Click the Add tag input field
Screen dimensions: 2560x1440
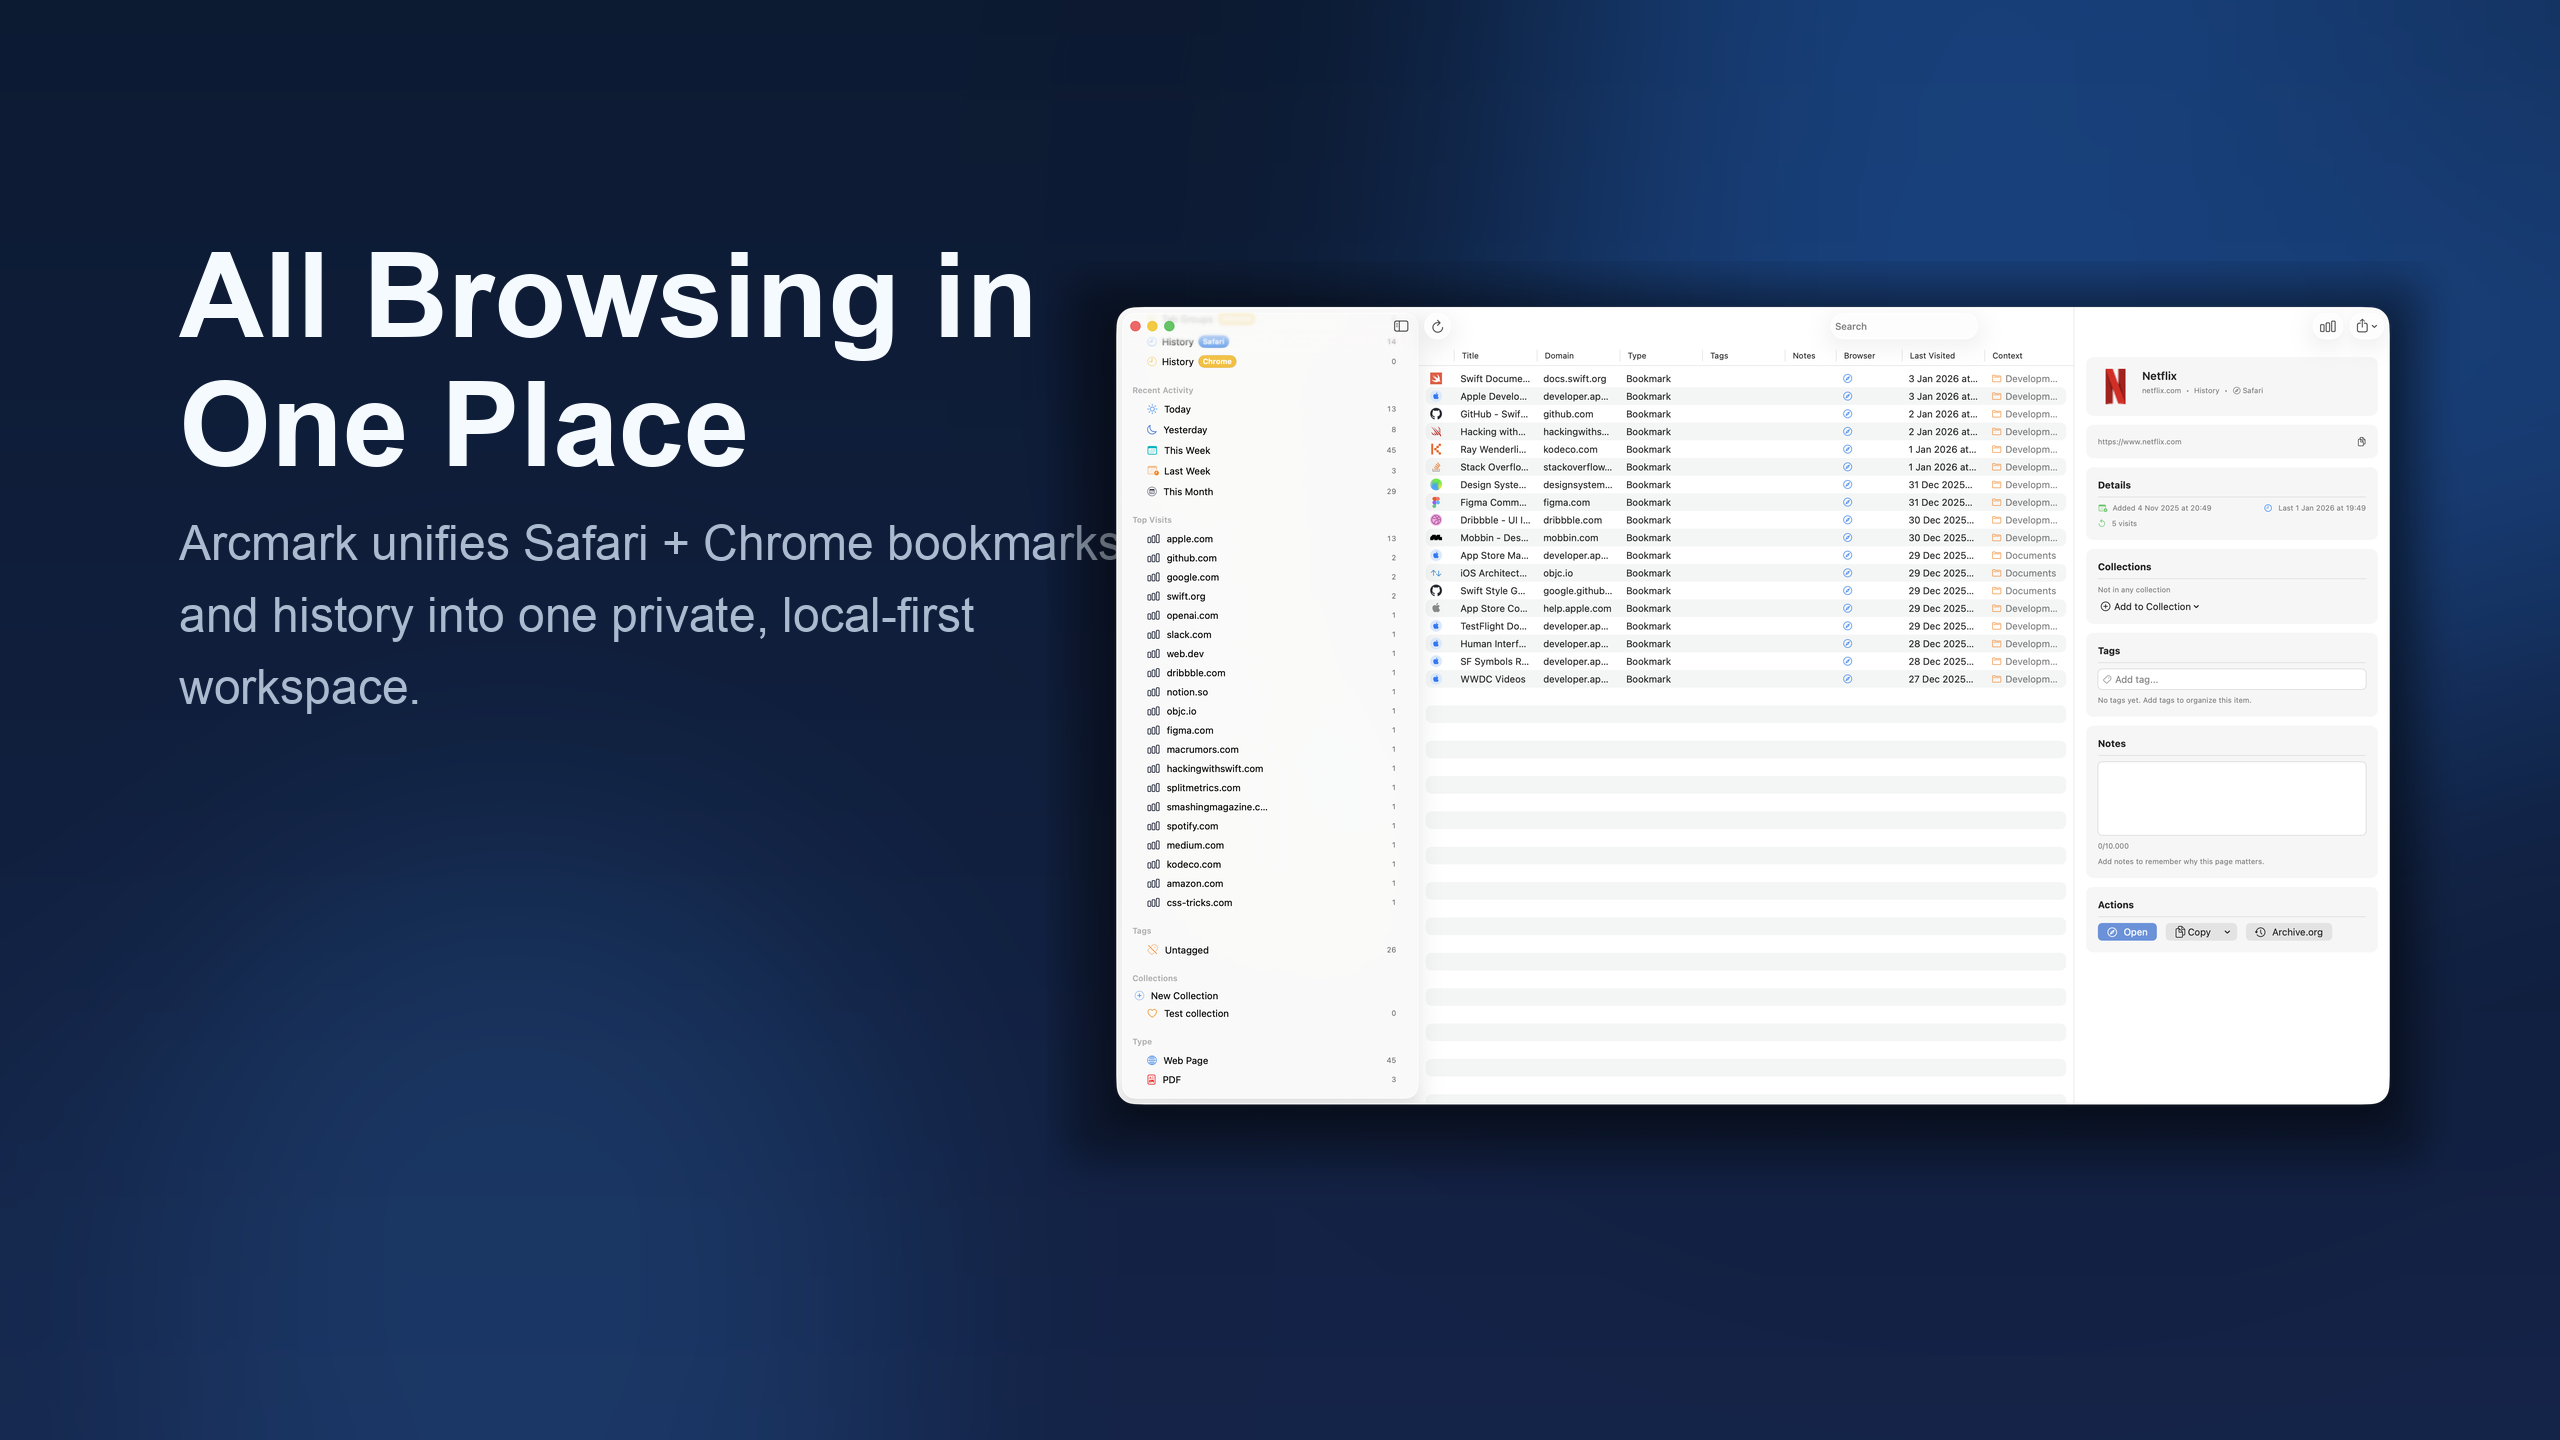[2231, 678]
